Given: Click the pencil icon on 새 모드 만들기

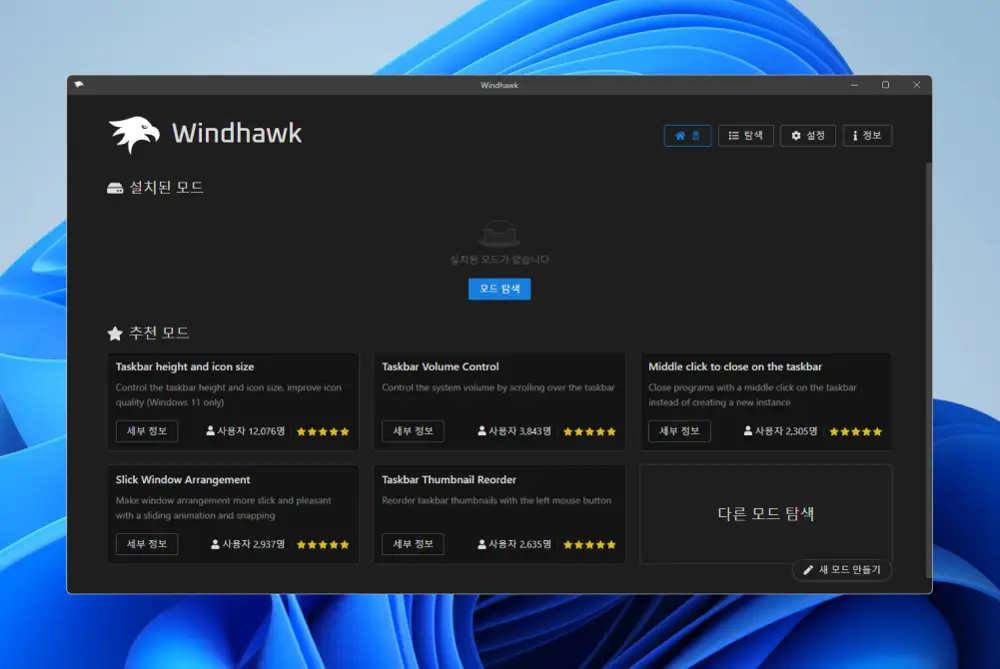Looking at the screenshot, I should pyautogui.click(x=807, y=569).
